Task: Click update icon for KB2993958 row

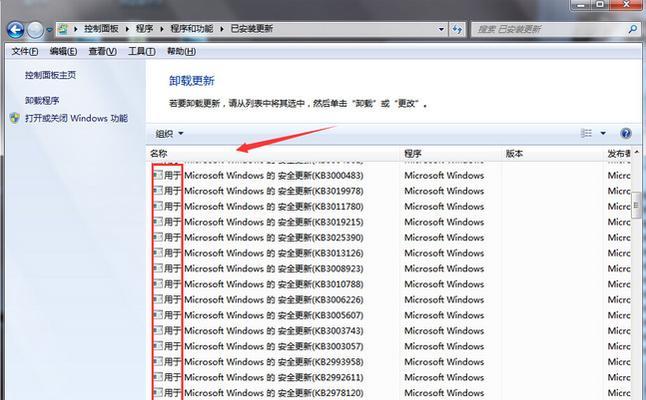Action: [x=158, y=362]
